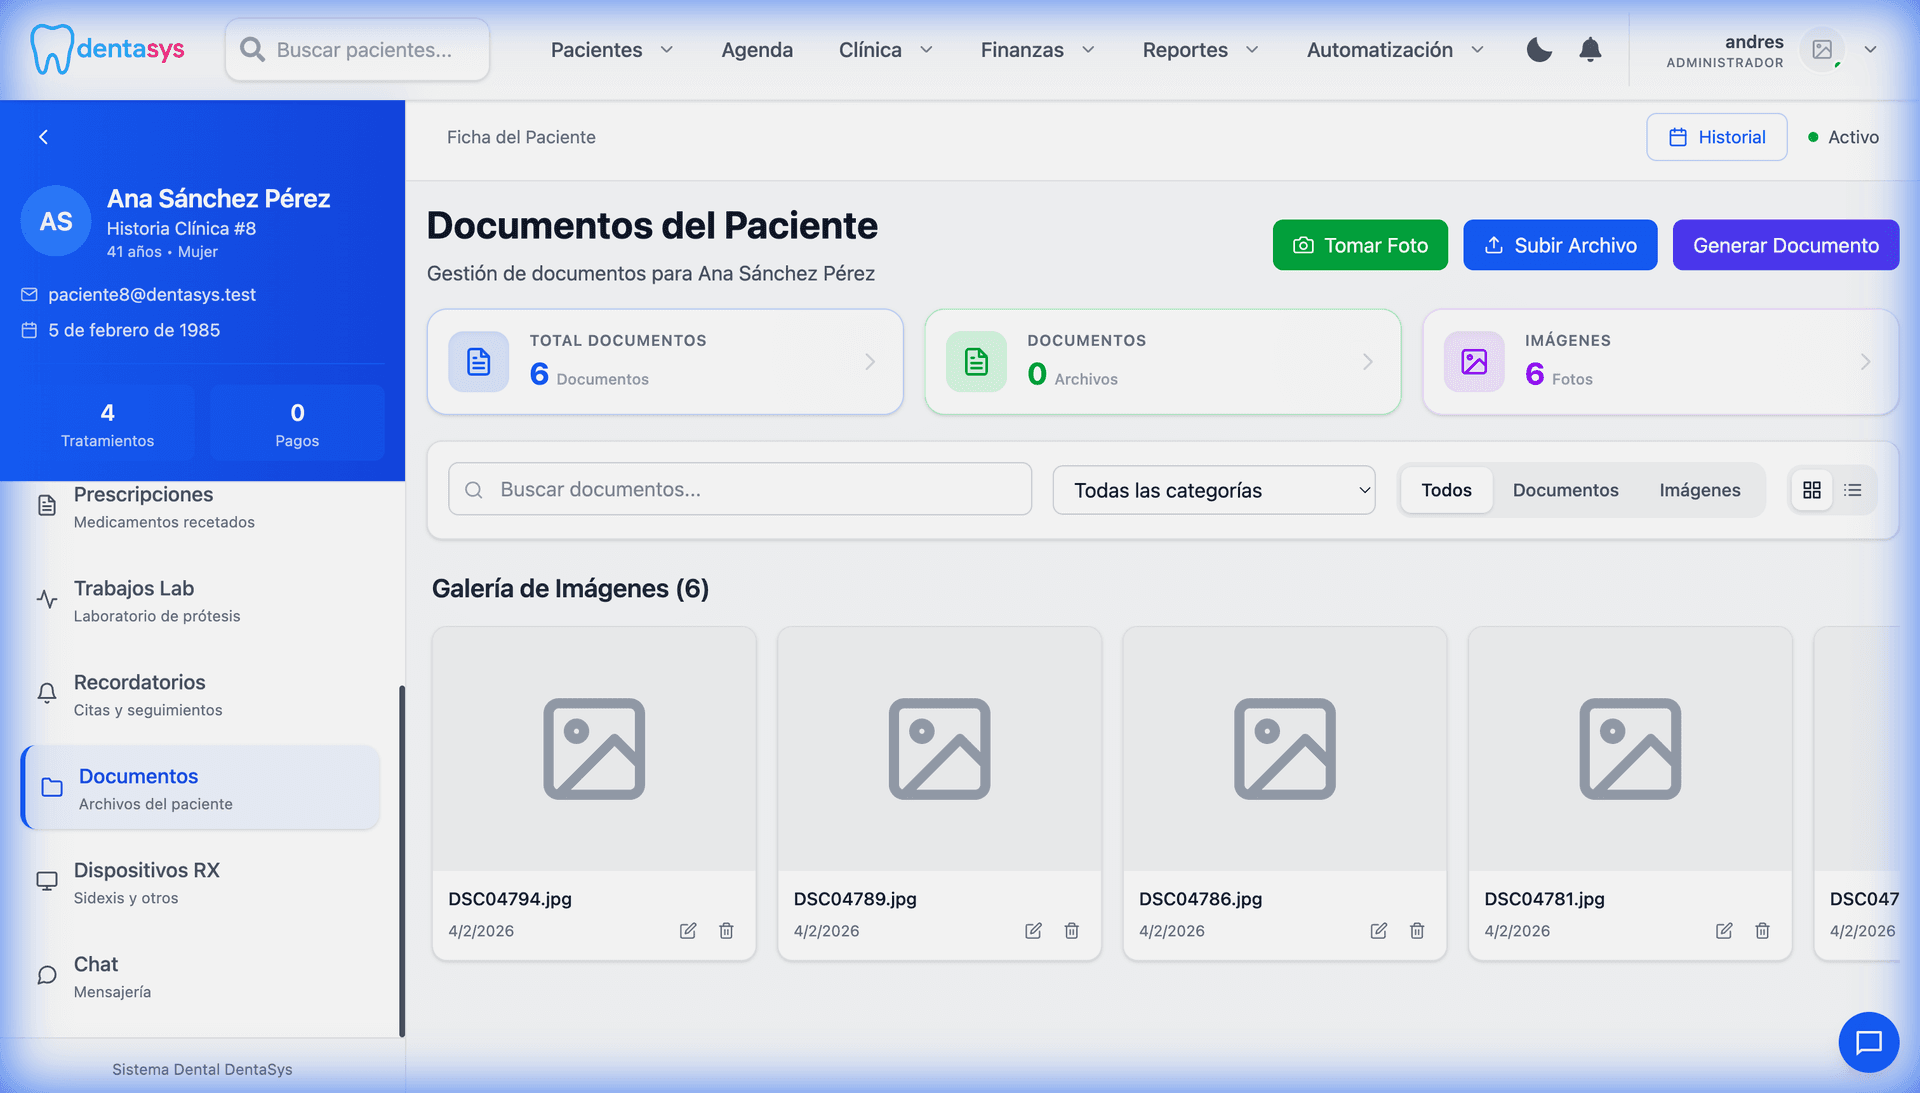
Task: Toggle list view display
Action: [1854, 490]
